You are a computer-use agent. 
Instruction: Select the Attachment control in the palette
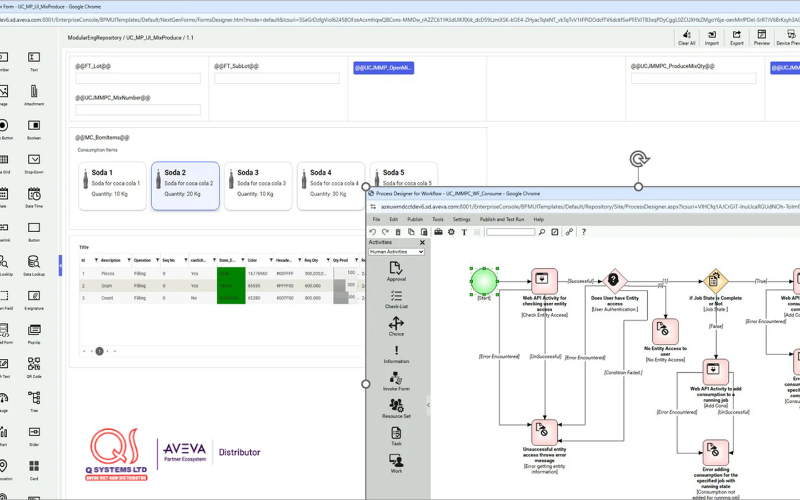coord(34,95)
